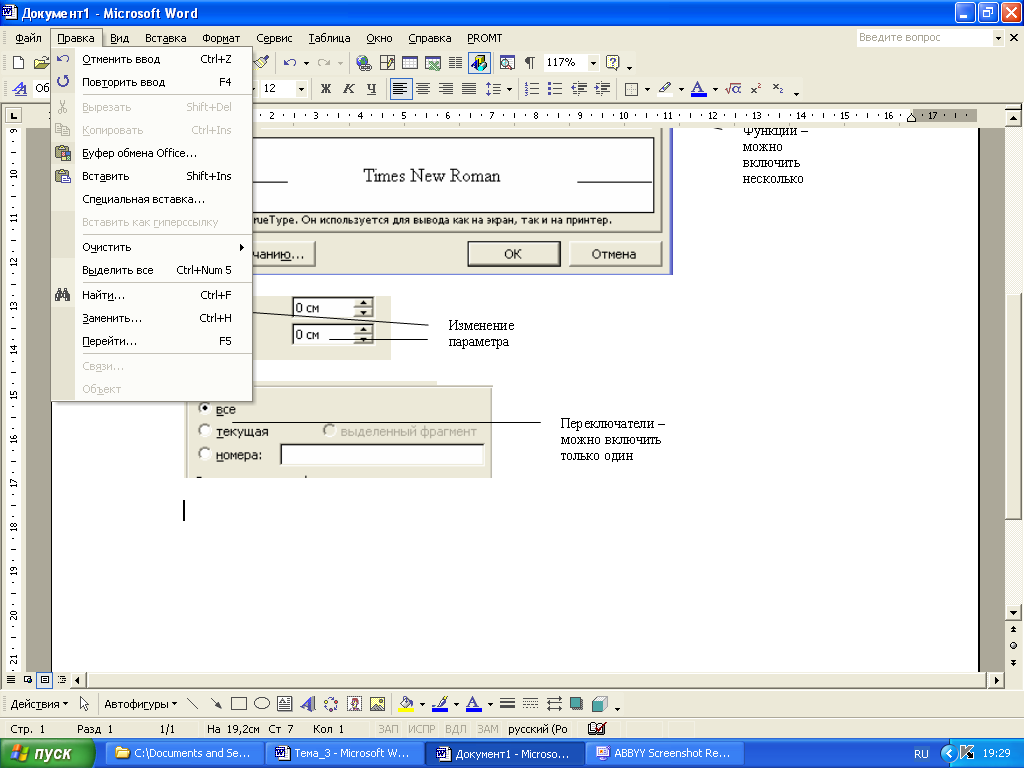Open the Действия dropdown
Viewport: 1024px width, 768px height.
tap(39, 704)
